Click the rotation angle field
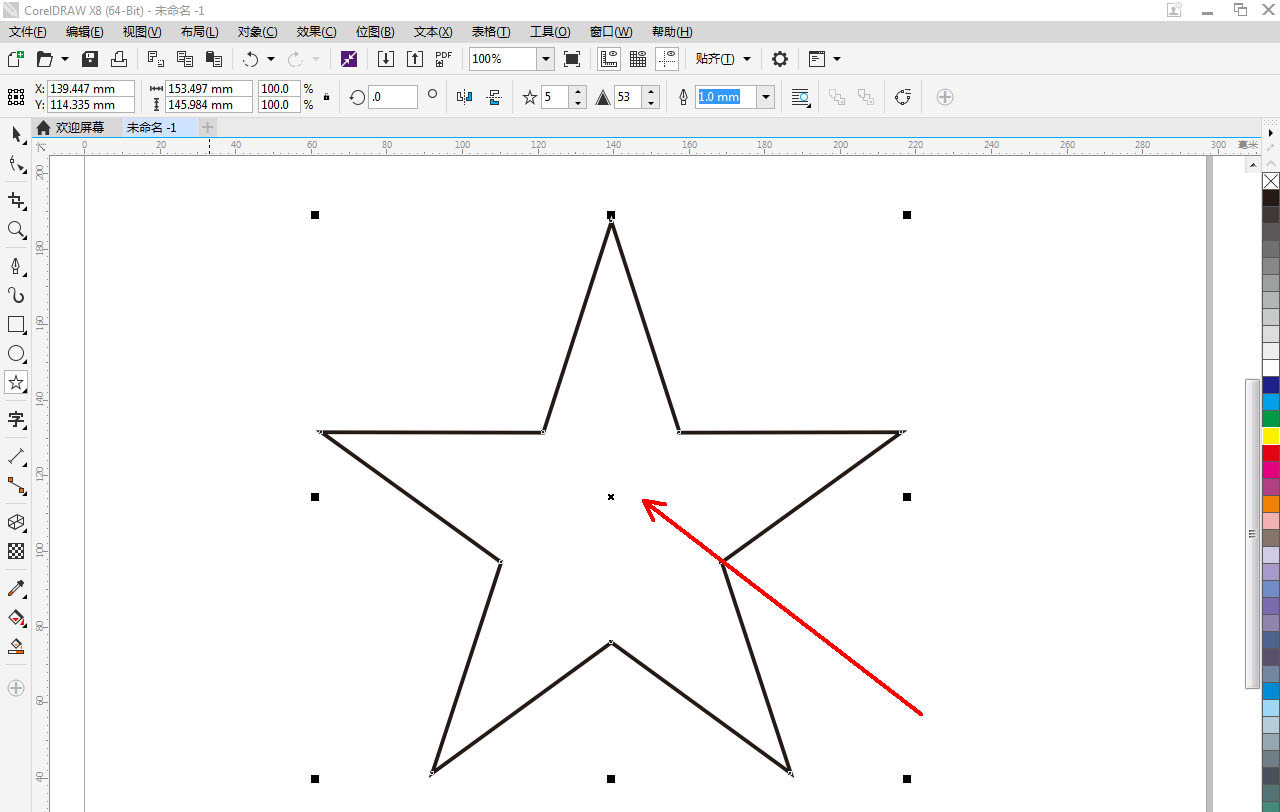Image resolution: width=1280 pixels, height=812 pixels. click(x=393, y=97)
